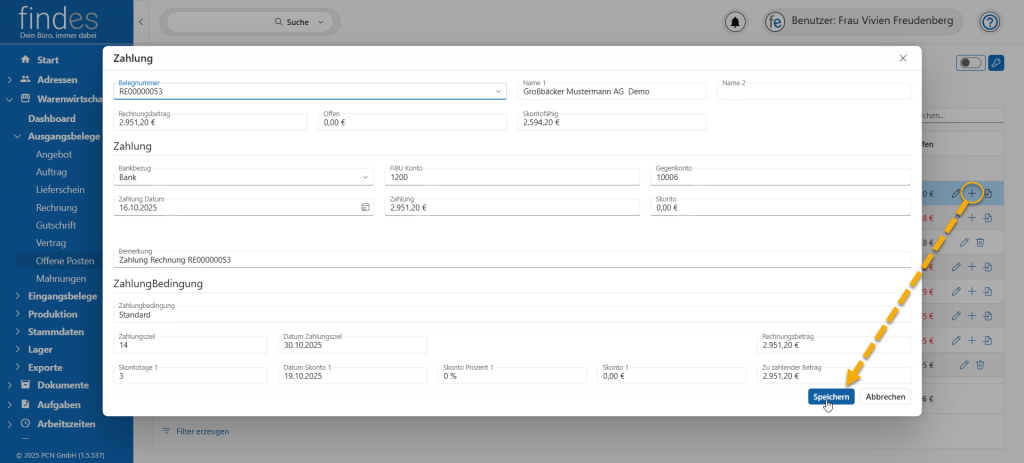This screenshot has height=463, width=1024.
Task: Click the blue key icon button
Action: coord(995,63)
